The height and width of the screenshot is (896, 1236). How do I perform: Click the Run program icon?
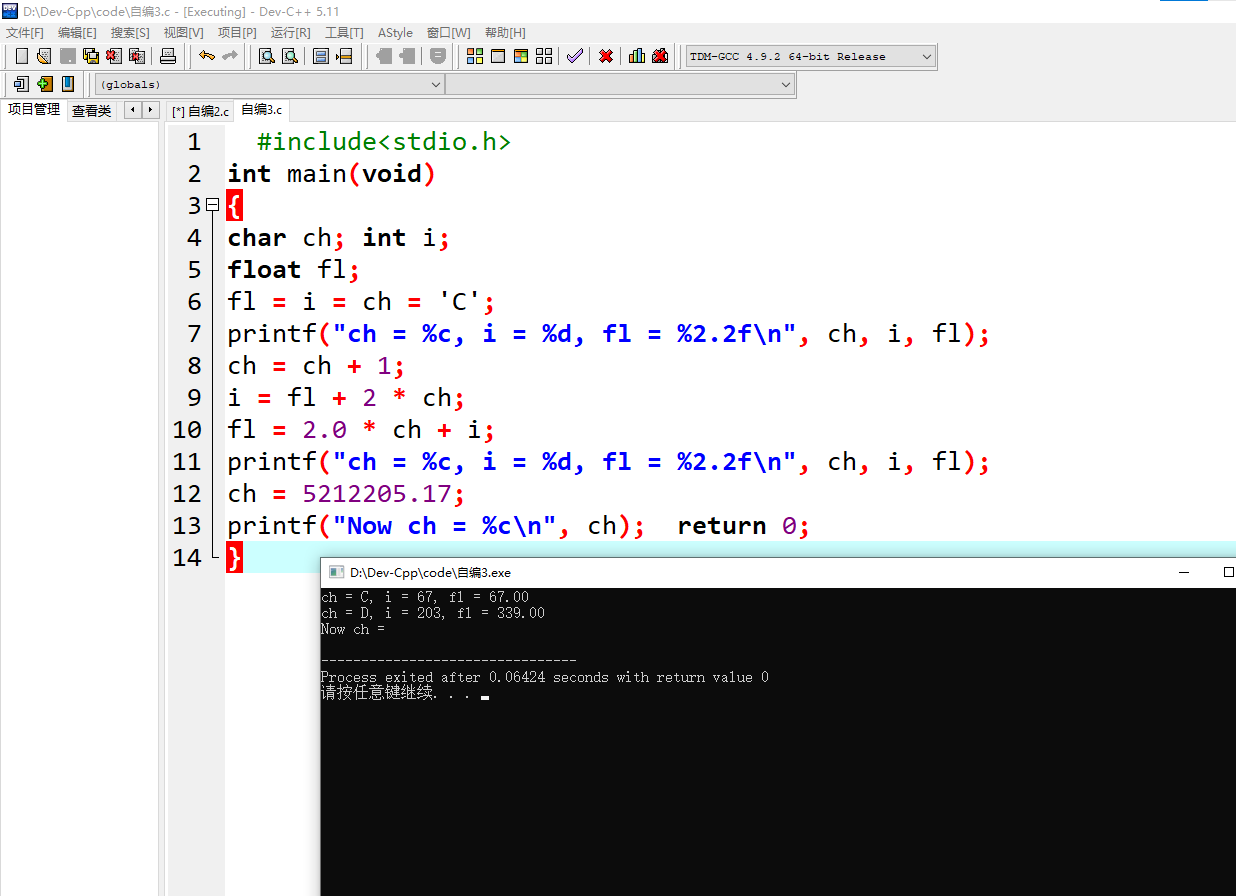tap(497, 56)
